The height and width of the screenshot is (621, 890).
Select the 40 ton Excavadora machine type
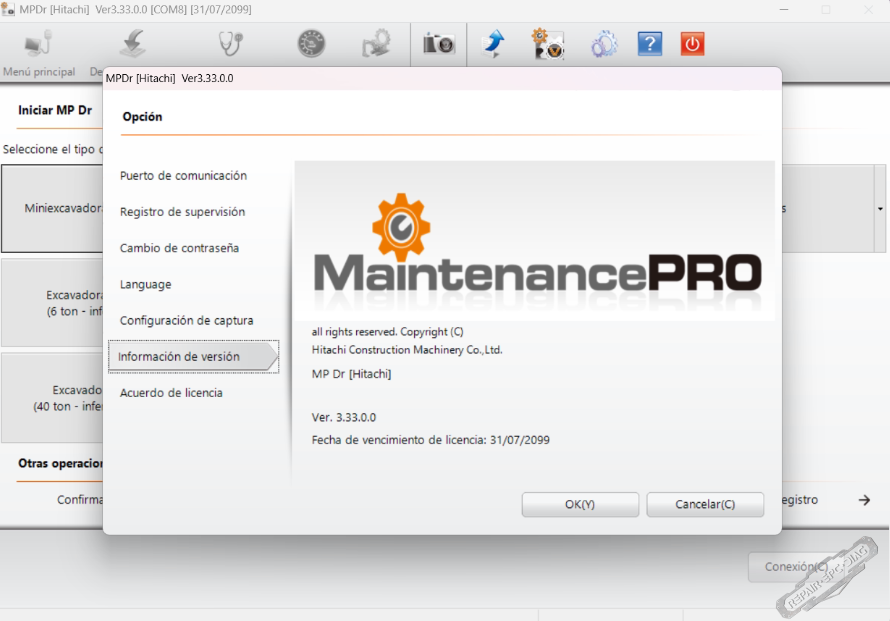tap(52, 398)
